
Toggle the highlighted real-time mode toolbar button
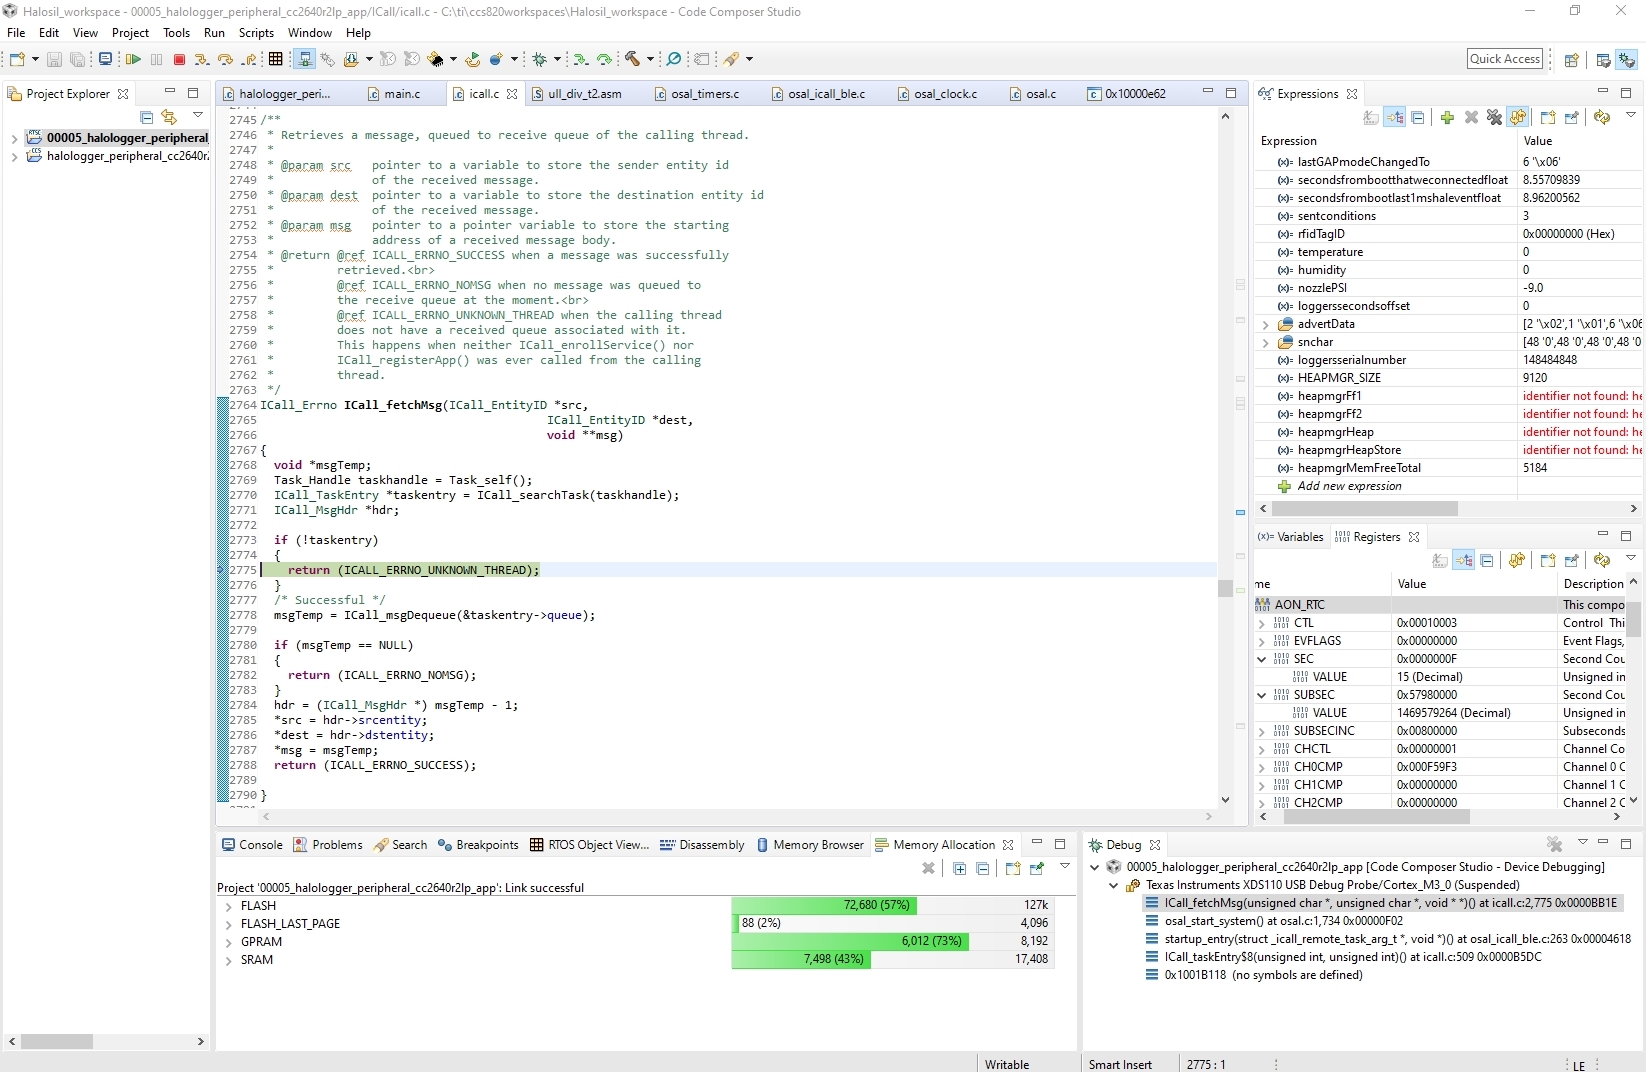coord(304,60)
